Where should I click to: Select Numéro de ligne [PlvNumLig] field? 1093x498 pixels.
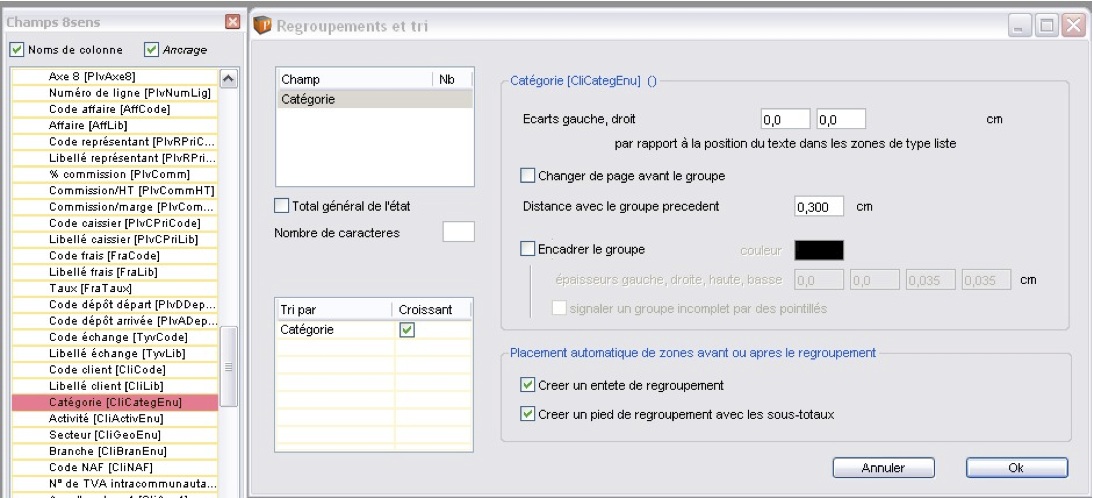tap(115, 93)
